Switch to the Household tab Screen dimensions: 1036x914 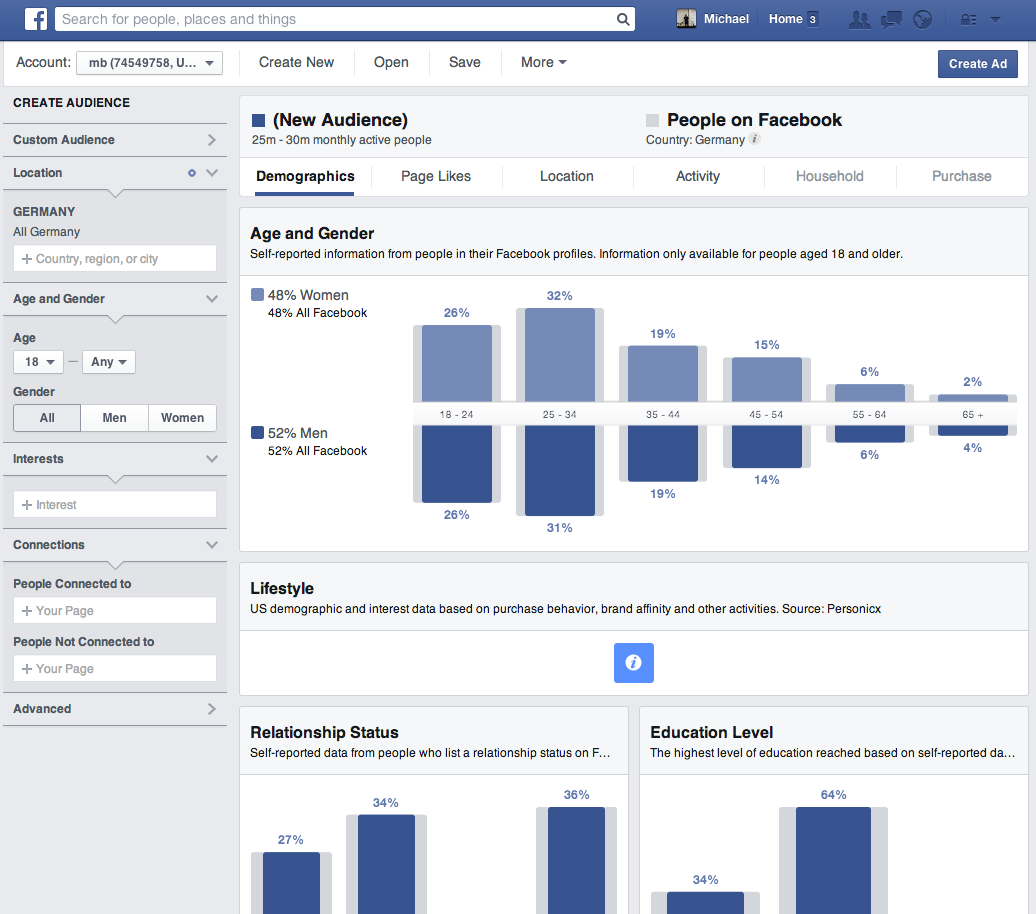829,176
